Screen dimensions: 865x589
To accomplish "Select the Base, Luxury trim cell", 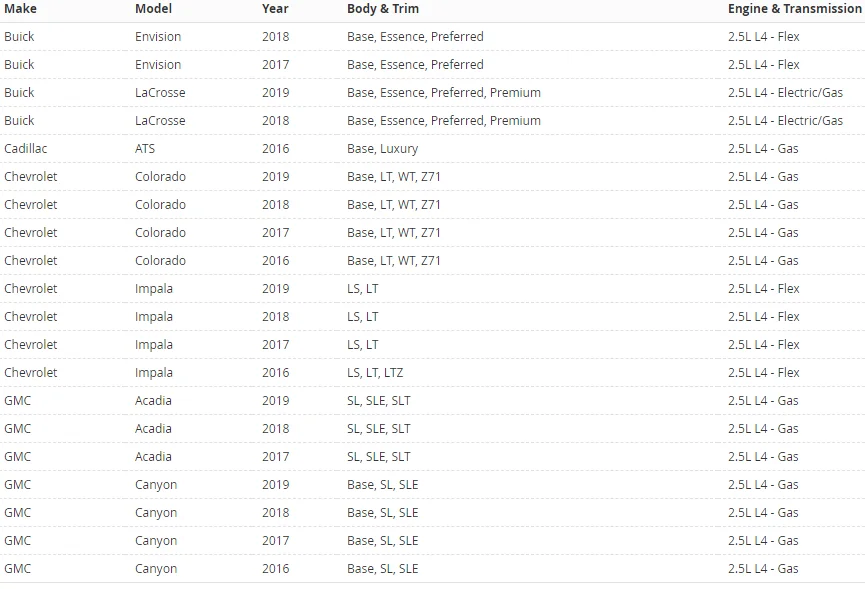I will tap(382, 149).
